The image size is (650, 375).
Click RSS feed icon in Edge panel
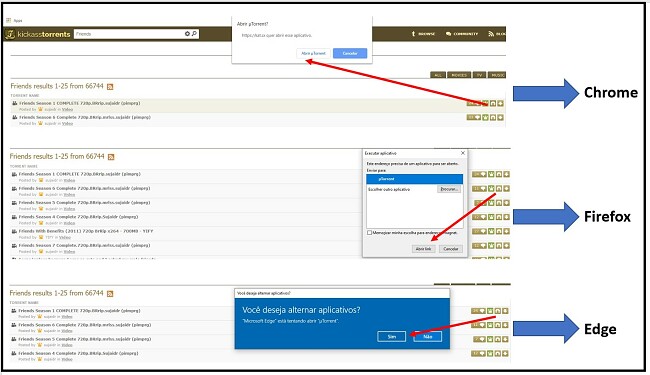pos(110,294)
